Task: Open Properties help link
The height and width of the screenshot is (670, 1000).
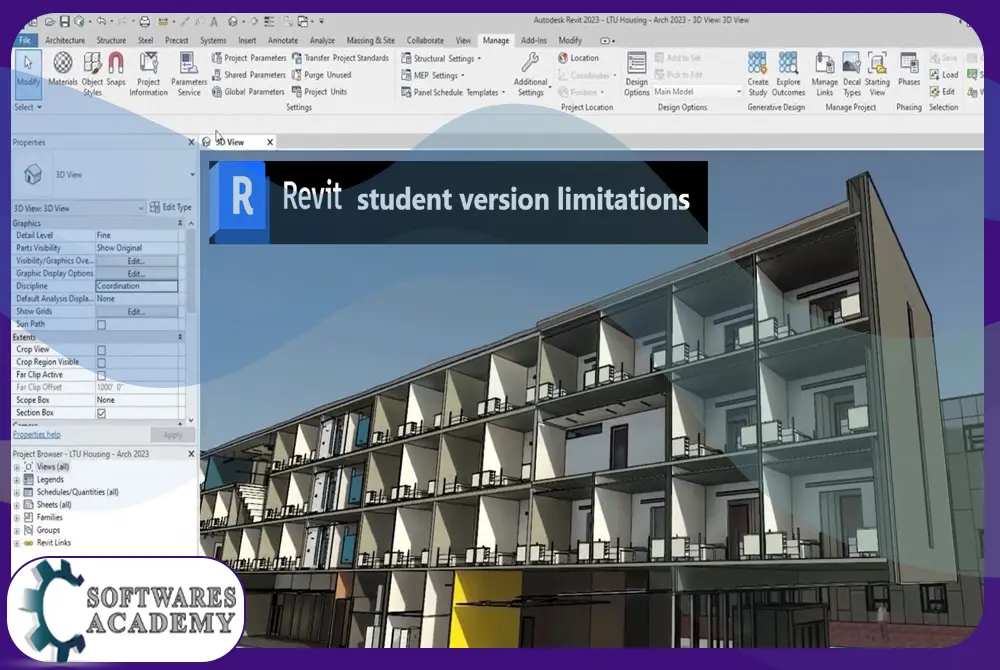Action: click(x=36, y=435)
